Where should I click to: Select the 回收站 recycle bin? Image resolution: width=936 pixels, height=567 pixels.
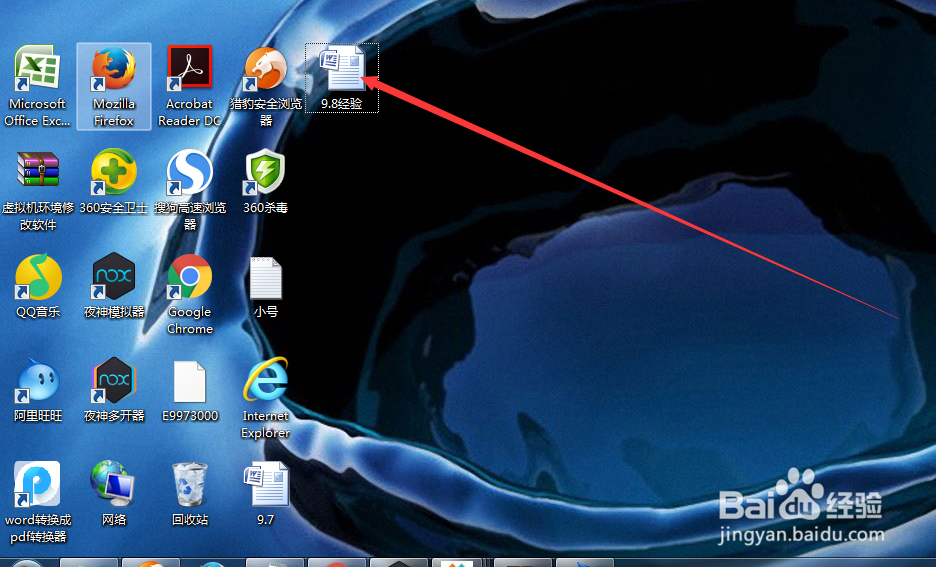tap(190, 493)
